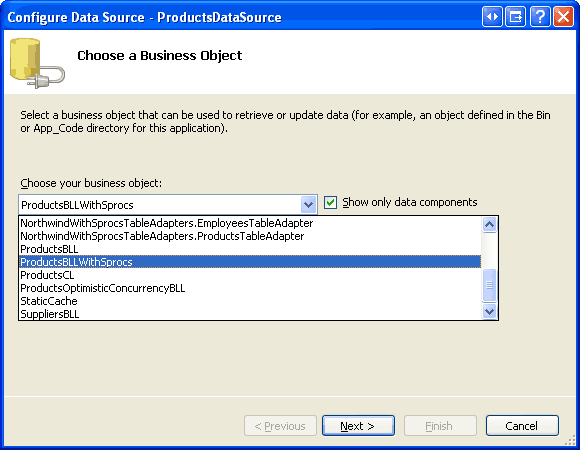The image size is (580, 450).
Task: Click the list scrollbar down arrow
Action: point(489,311)
